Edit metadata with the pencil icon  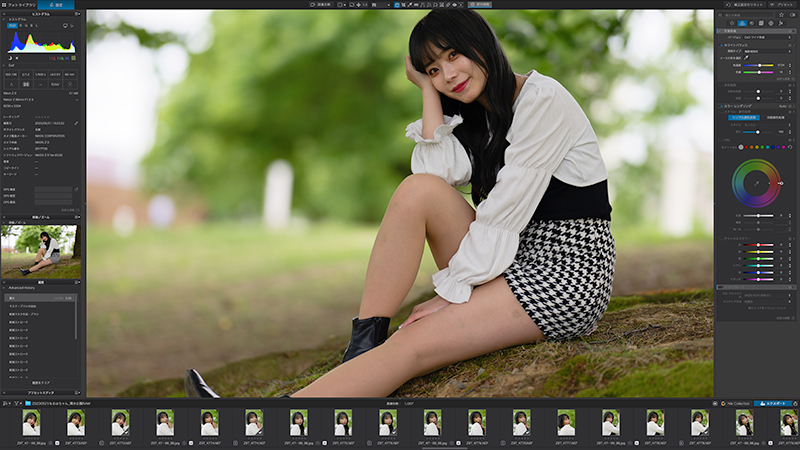tap(76, 123)
